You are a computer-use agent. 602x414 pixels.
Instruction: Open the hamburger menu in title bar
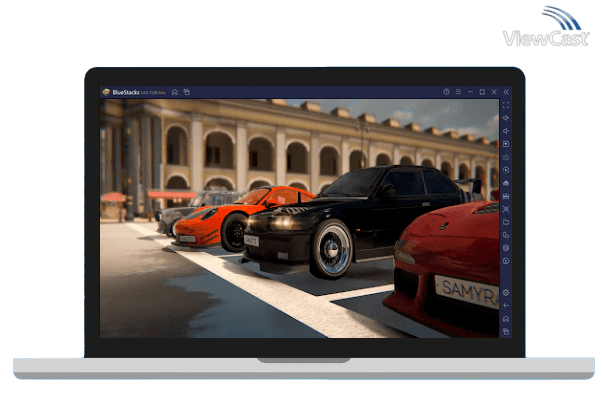pos(458,92)
